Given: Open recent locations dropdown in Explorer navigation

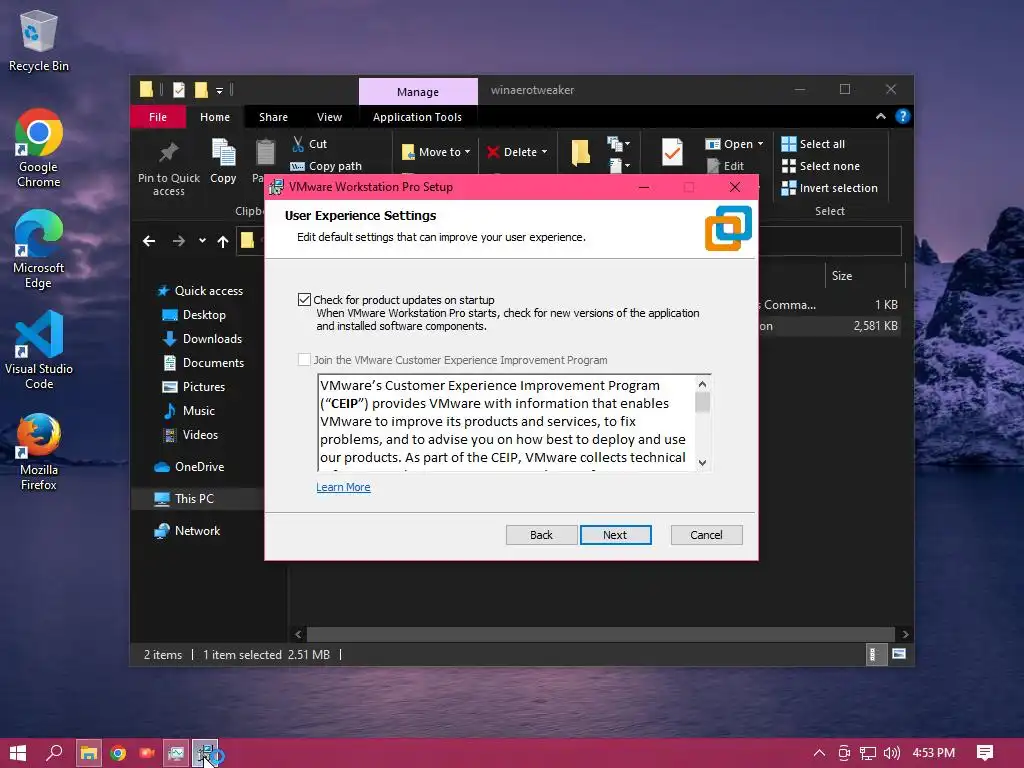Looking at the screenshot, I should [x=202, y=241].
